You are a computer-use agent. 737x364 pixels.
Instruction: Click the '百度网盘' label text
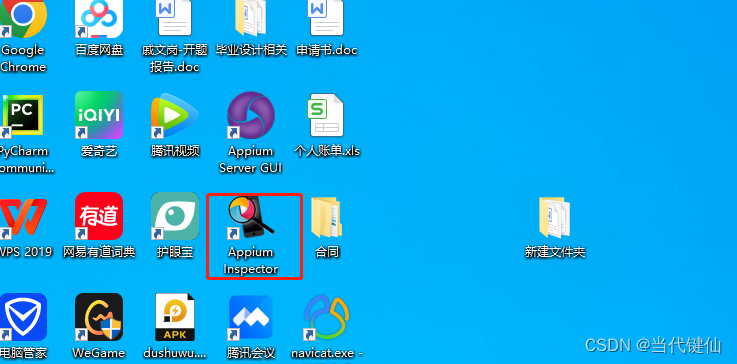point(99,50)
